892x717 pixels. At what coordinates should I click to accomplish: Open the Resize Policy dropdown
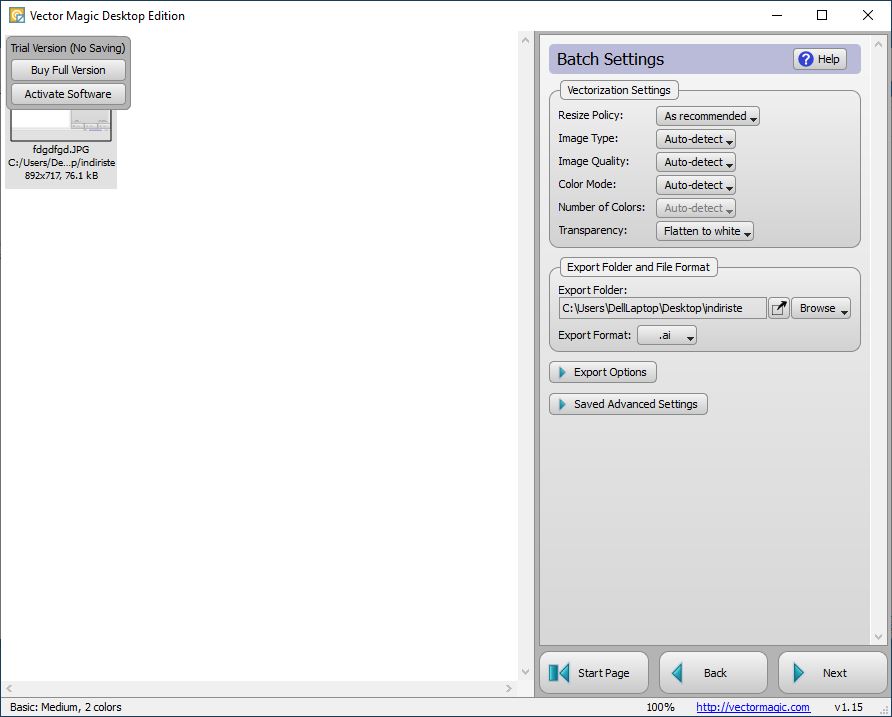tap(708, 116)
